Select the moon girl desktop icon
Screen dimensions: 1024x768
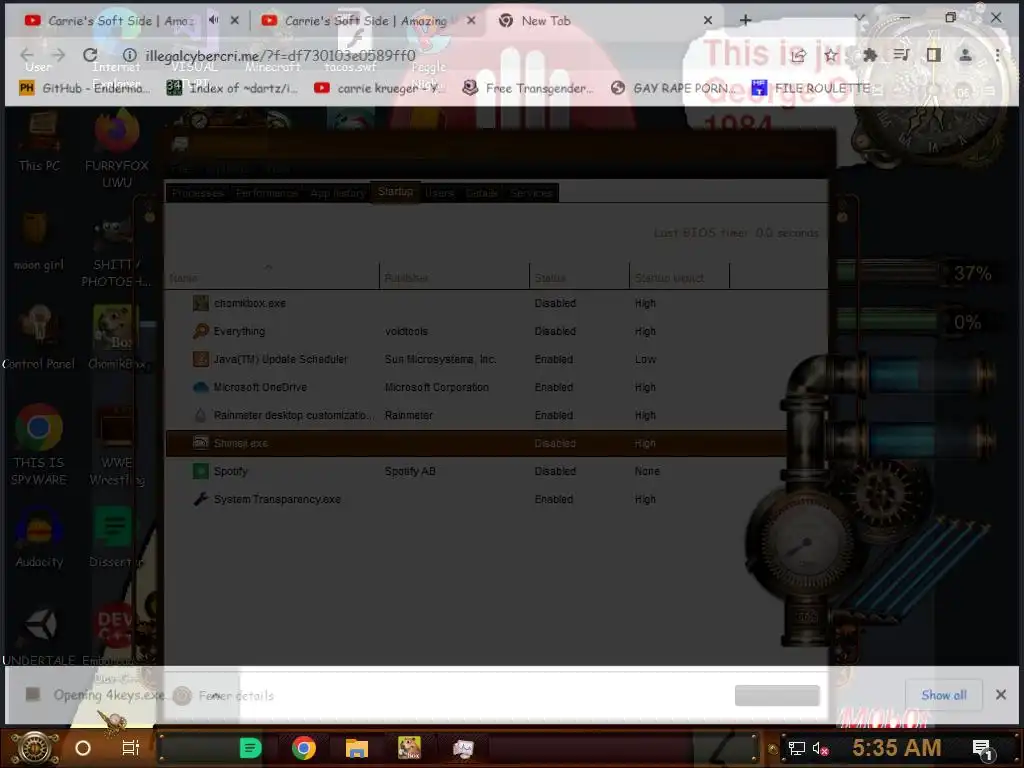[x=39, y=241]
